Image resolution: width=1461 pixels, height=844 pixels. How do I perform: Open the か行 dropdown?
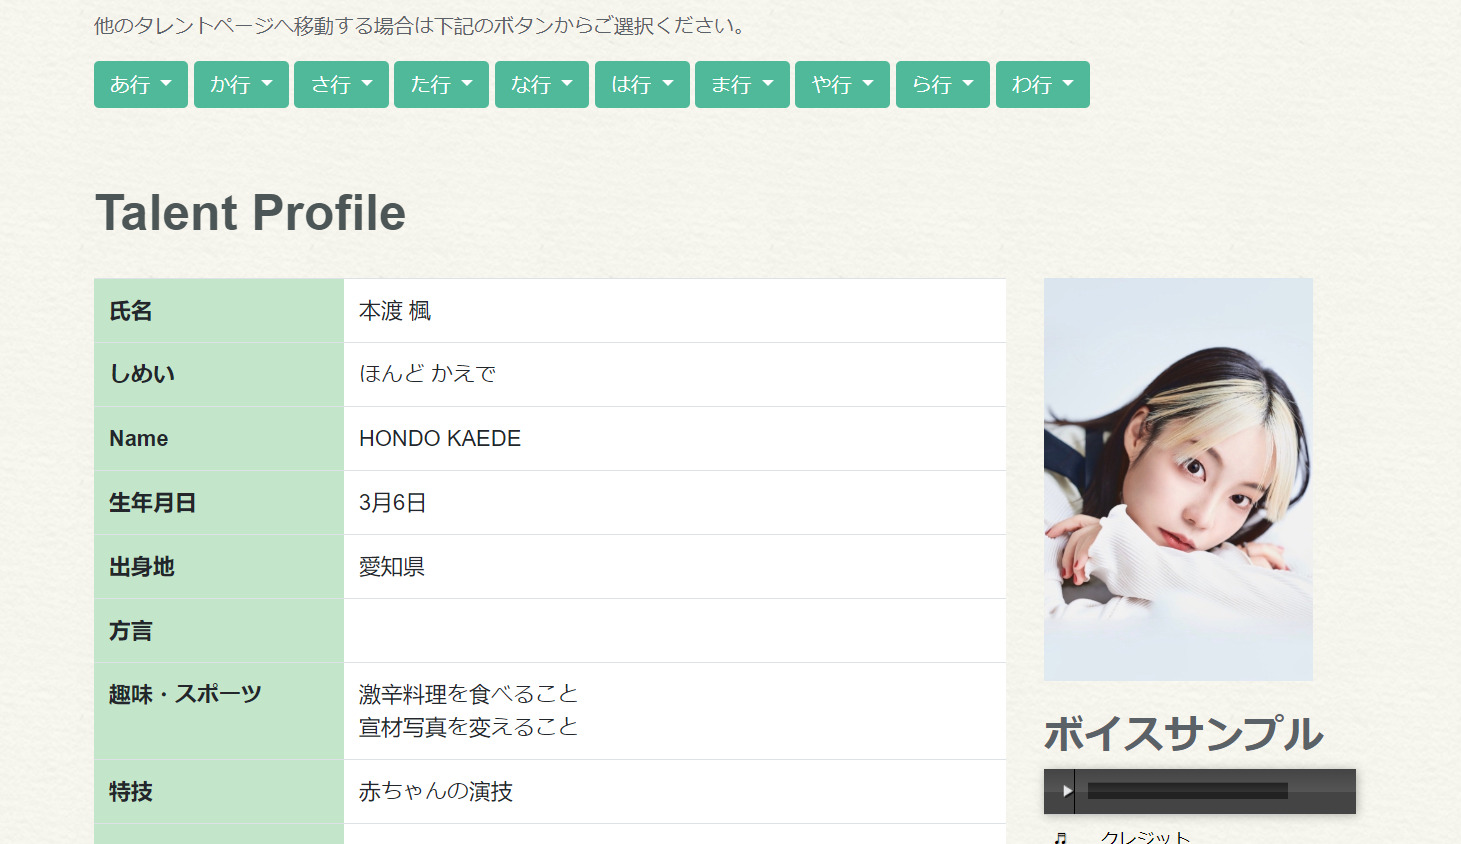click(x=241, y=84)
